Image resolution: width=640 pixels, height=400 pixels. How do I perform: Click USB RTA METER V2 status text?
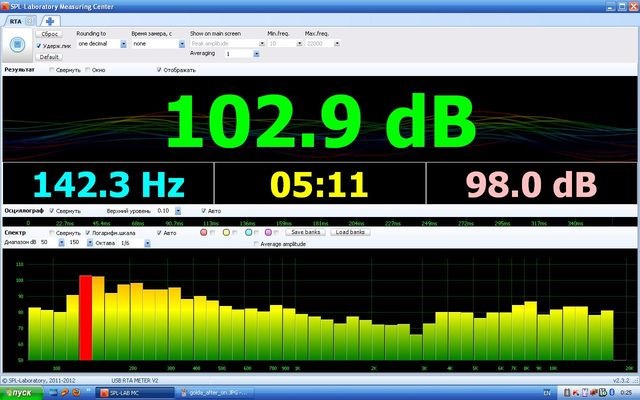pos(135,380)
